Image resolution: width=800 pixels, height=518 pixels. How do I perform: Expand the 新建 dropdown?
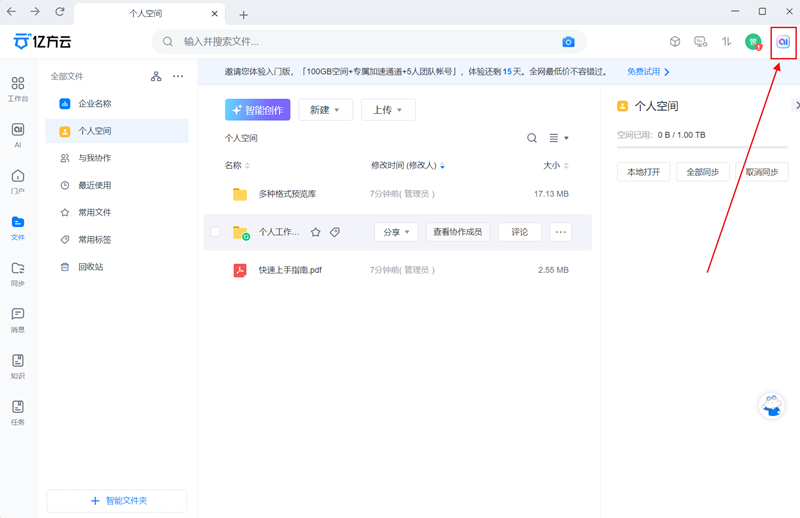[x=325, y=110]
